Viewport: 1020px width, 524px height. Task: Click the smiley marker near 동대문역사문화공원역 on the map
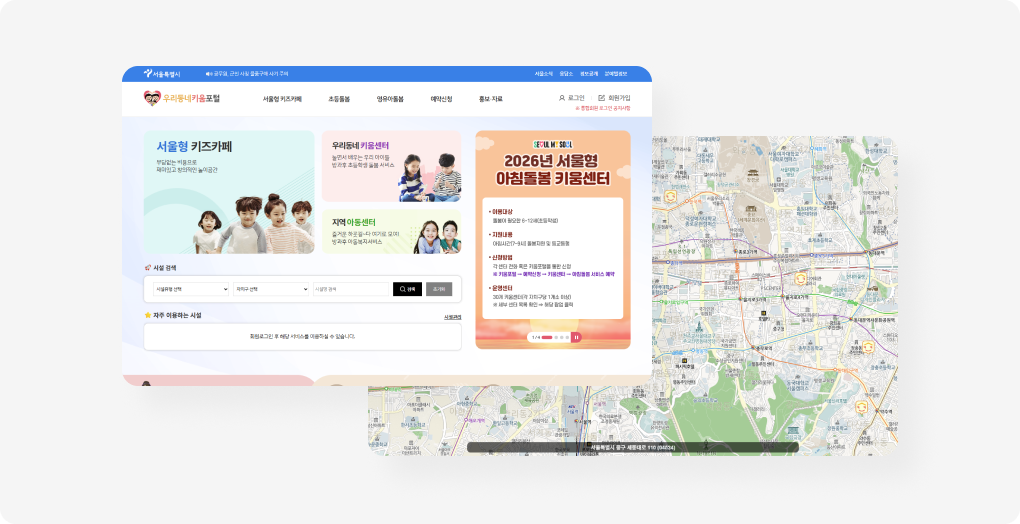pyautogui.click(x=868, y=347)
